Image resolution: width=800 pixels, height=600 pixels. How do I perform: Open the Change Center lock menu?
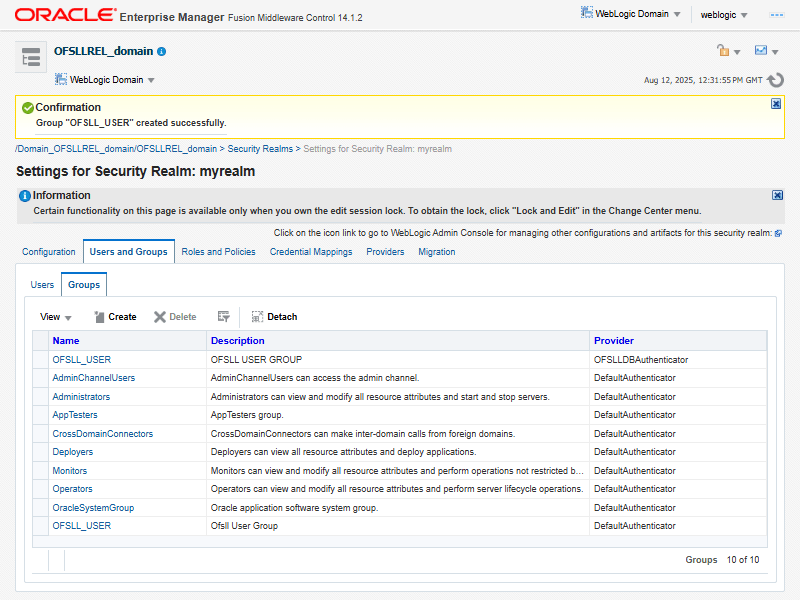[728, 51]
